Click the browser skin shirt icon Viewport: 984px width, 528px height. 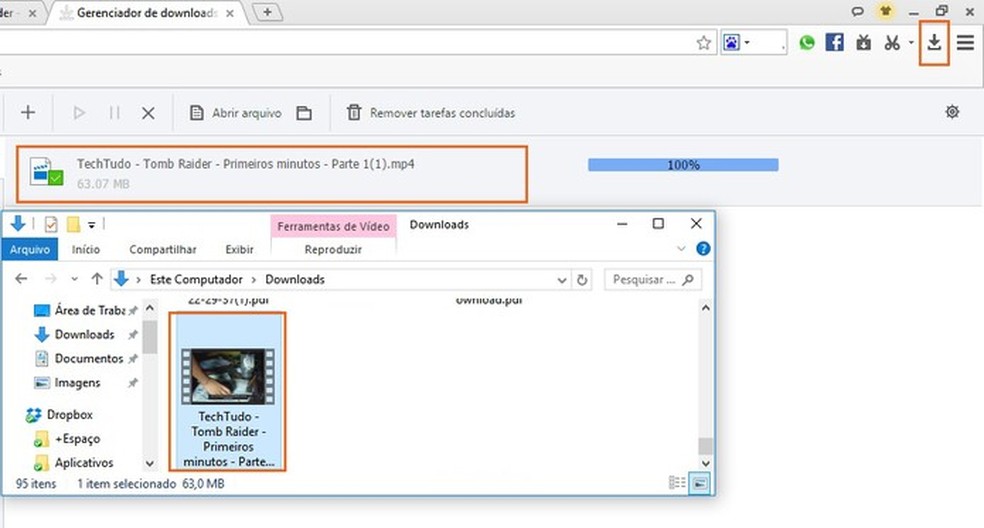click(886, 11)
